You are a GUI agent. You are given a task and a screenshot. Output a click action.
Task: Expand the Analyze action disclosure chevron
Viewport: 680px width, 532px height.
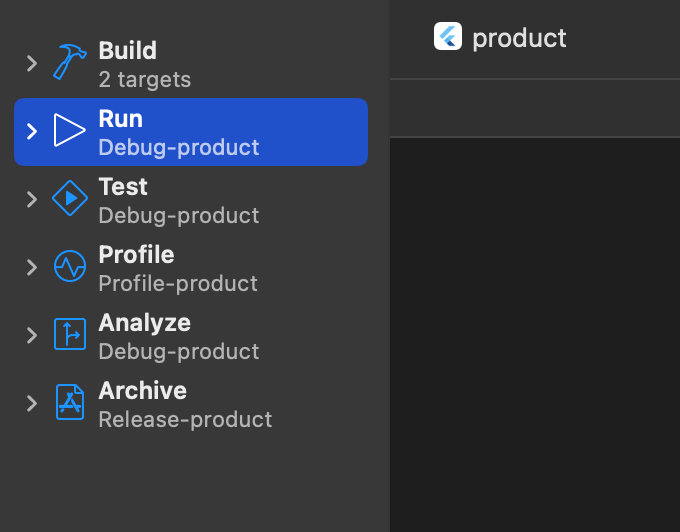click(32, 335)
